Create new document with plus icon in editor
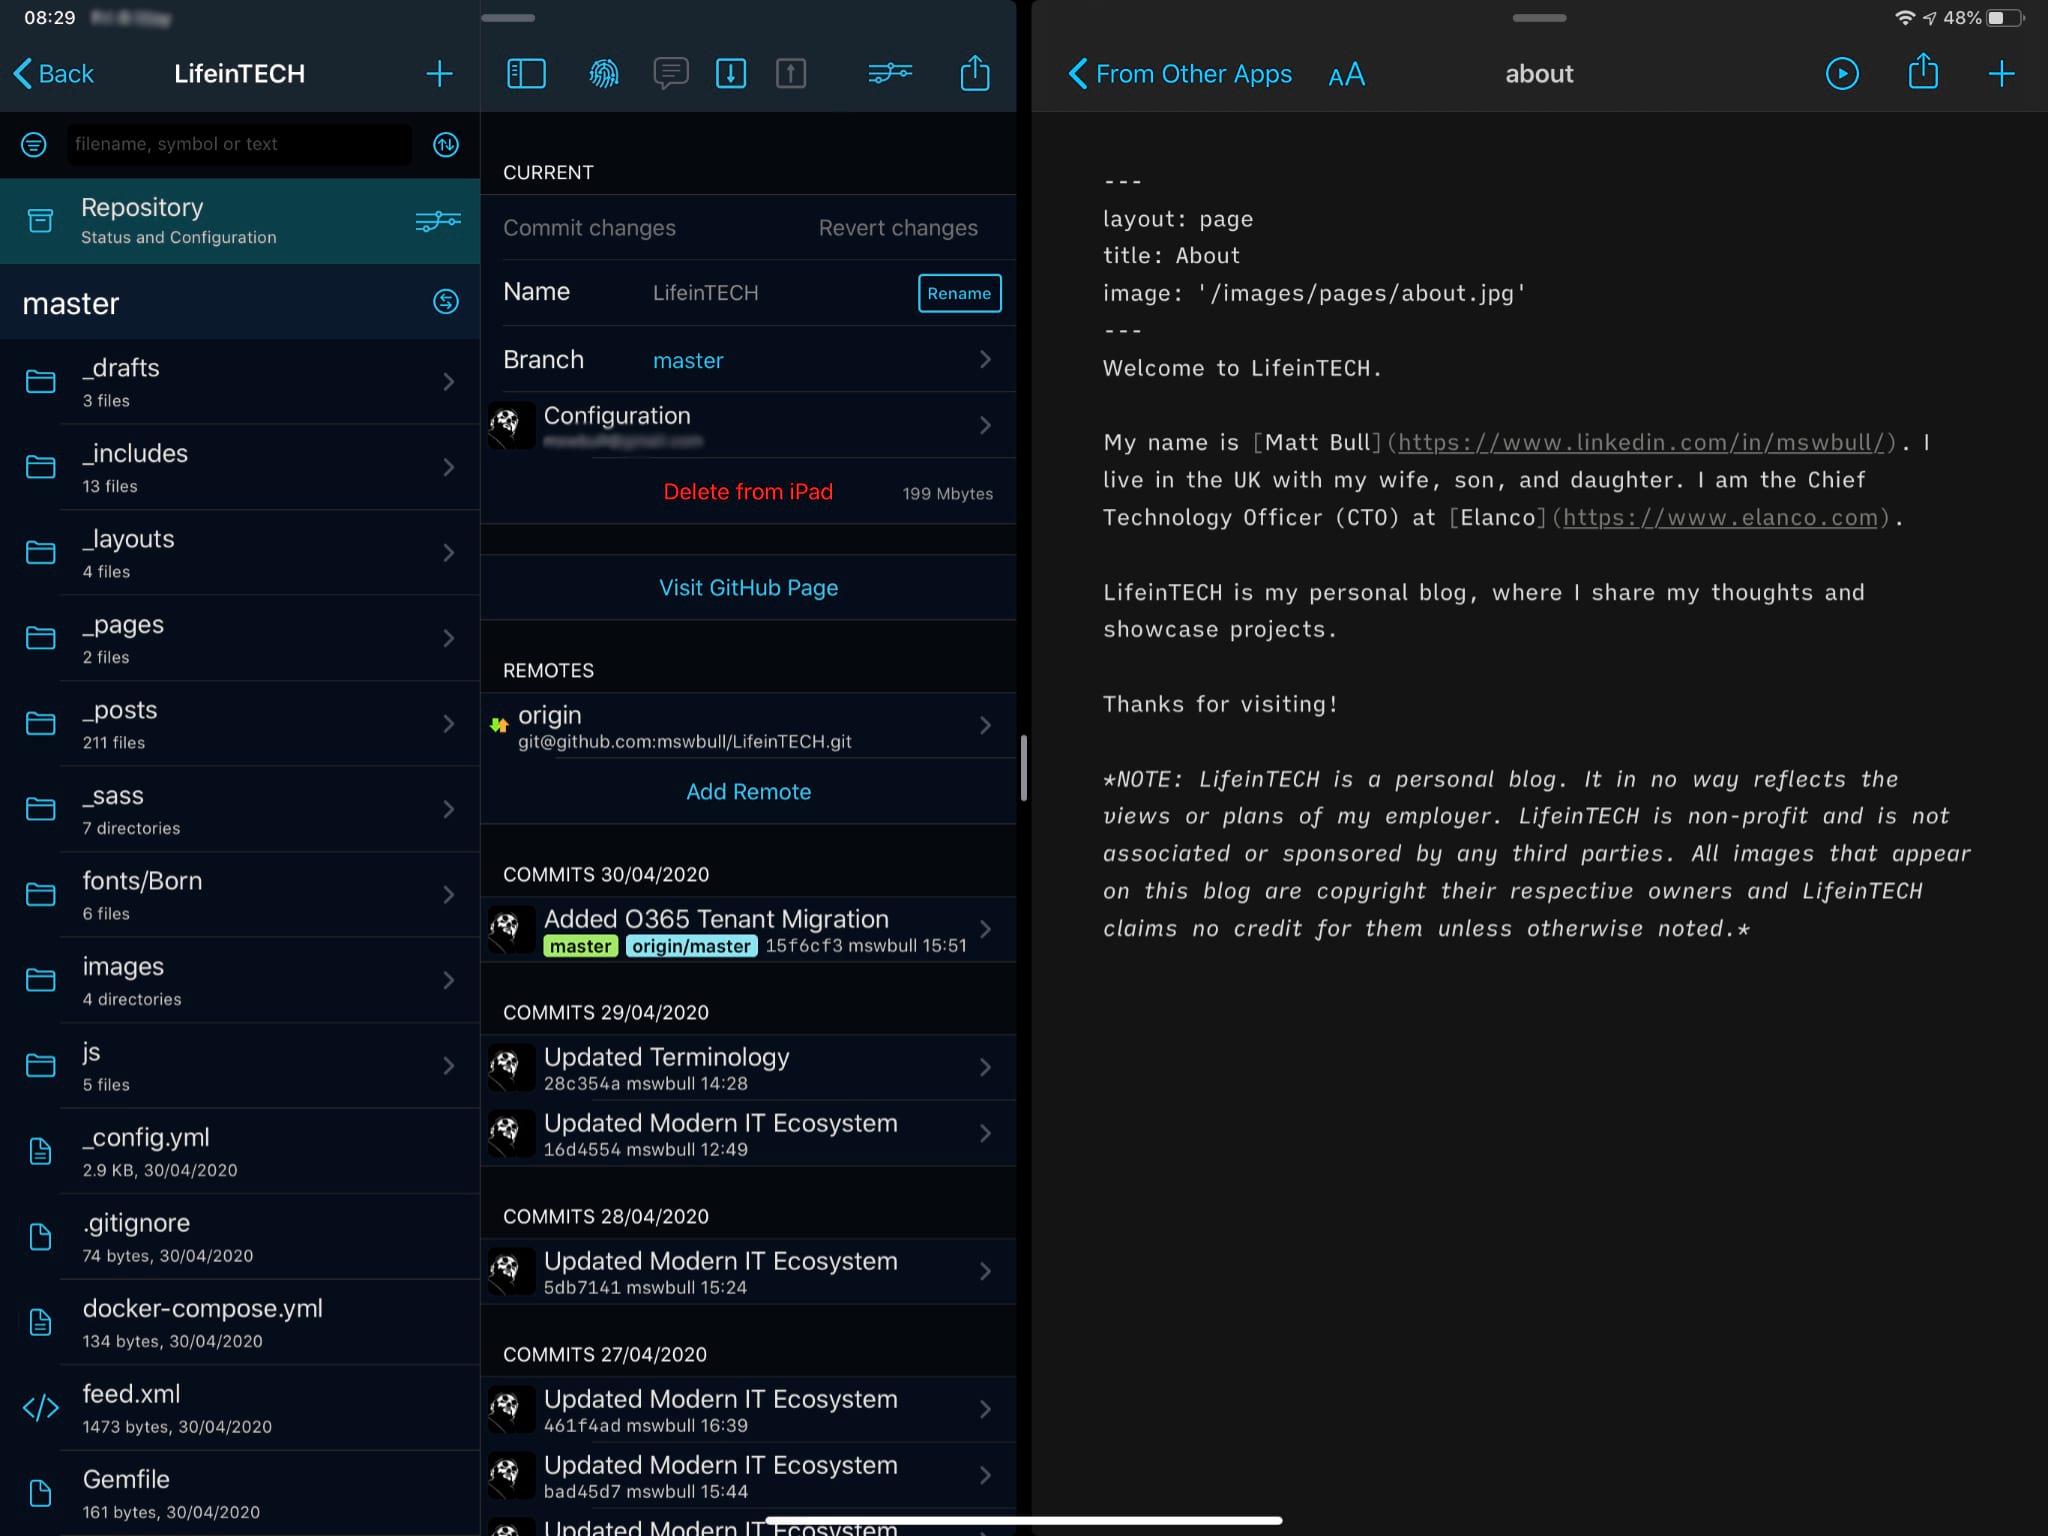Image resolution: width=2048 pixels, height=1536 pixels. [x=2001, y=73]
